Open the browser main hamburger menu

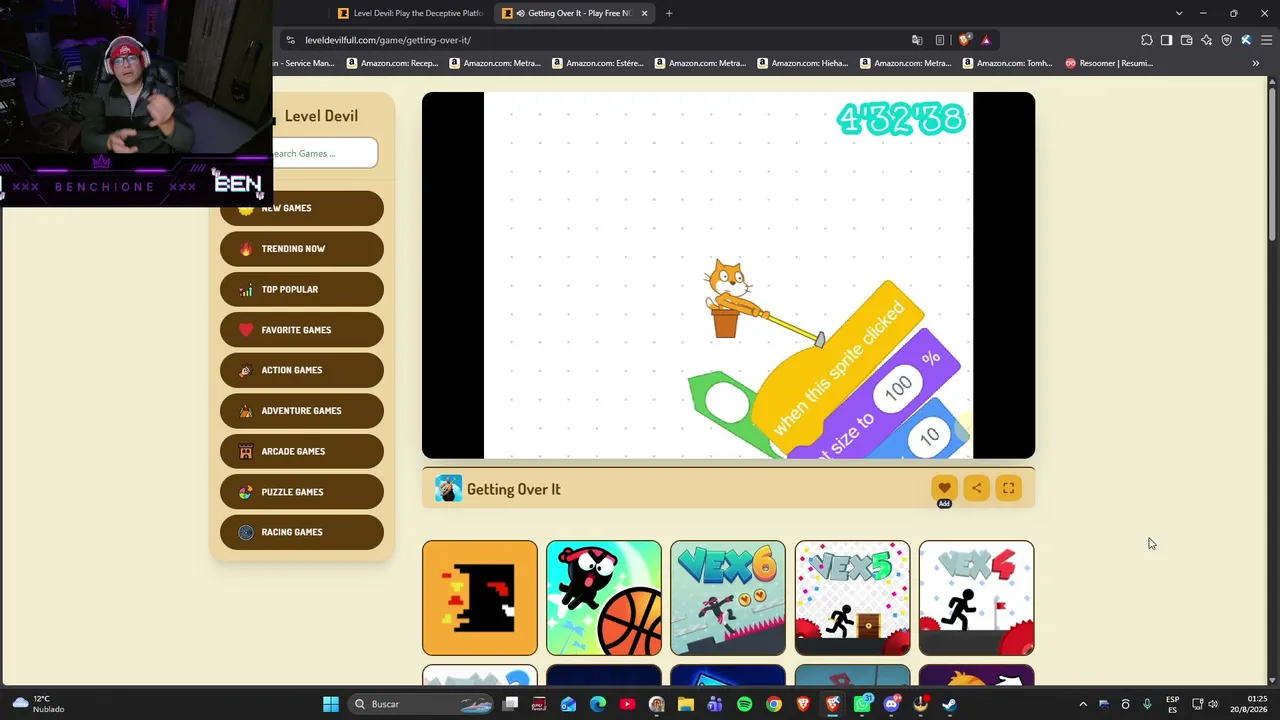[1266, 40]
